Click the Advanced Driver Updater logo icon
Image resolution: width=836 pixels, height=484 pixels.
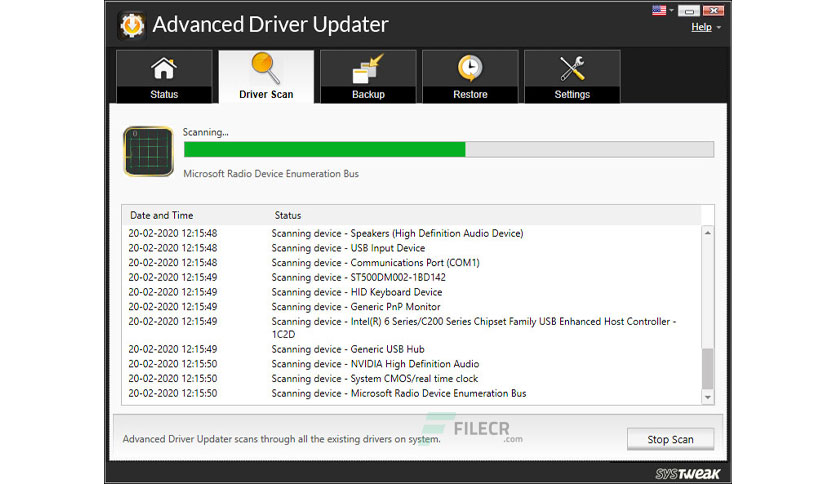(x=132, y=25)
